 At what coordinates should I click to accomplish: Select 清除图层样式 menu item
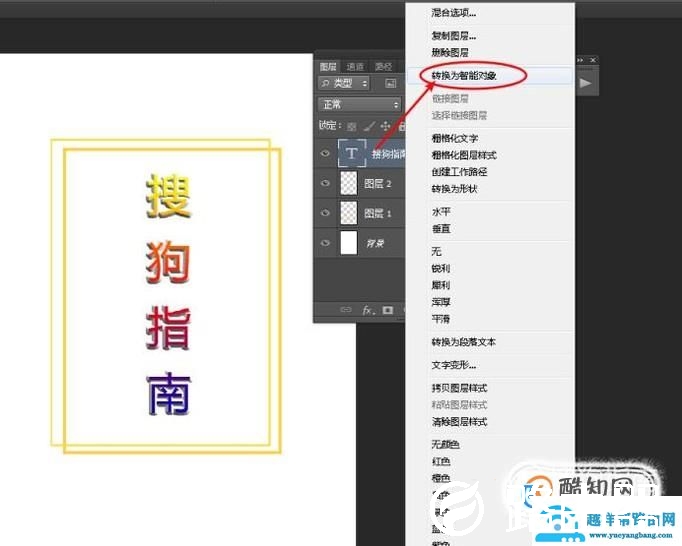459,422
